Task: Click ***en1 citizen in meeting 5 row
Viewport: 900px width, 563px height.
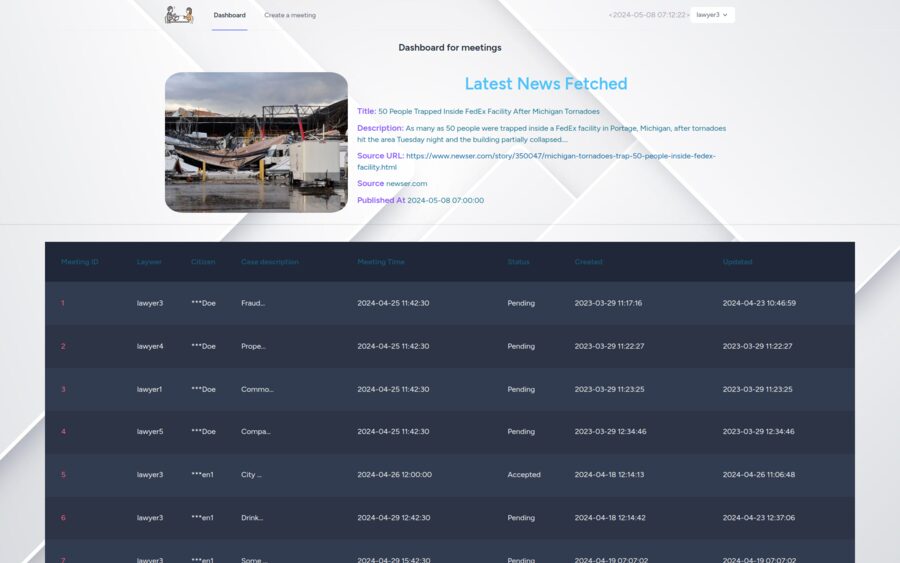Action: point(202,475)
